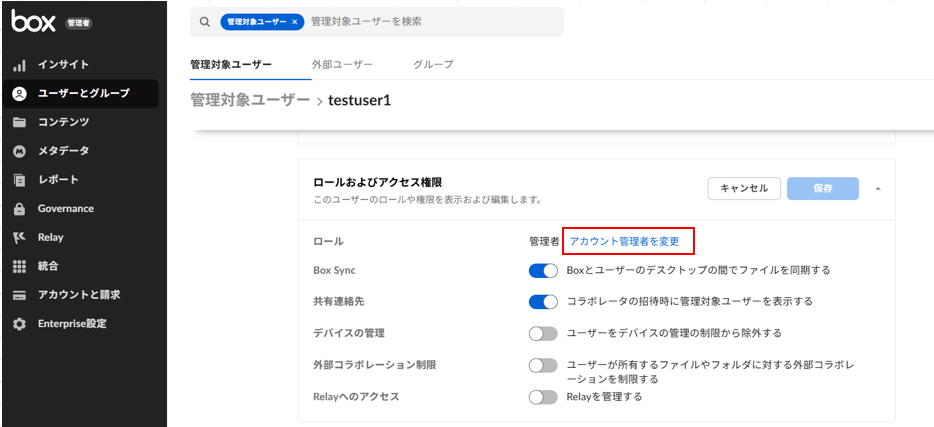Click the search magnifier icon
The height and width of the screenshot is (427, 934).
[205, 22]
